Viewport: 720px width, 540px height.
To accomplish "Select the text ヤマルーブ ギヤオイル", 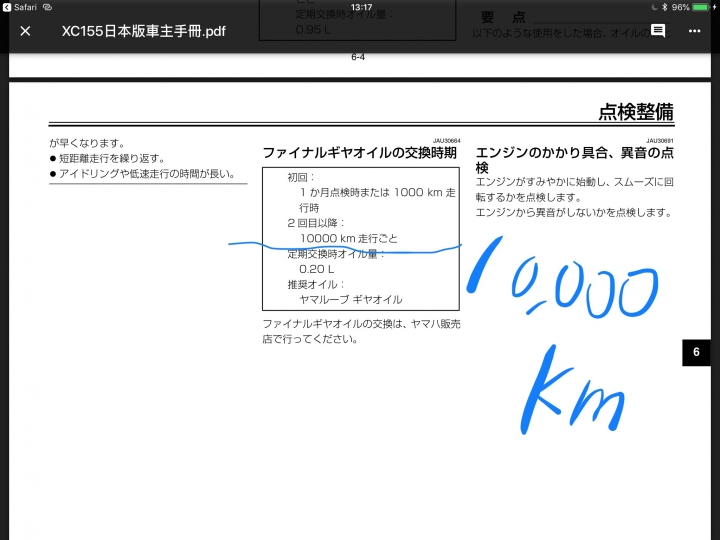I will pos(351,300).
